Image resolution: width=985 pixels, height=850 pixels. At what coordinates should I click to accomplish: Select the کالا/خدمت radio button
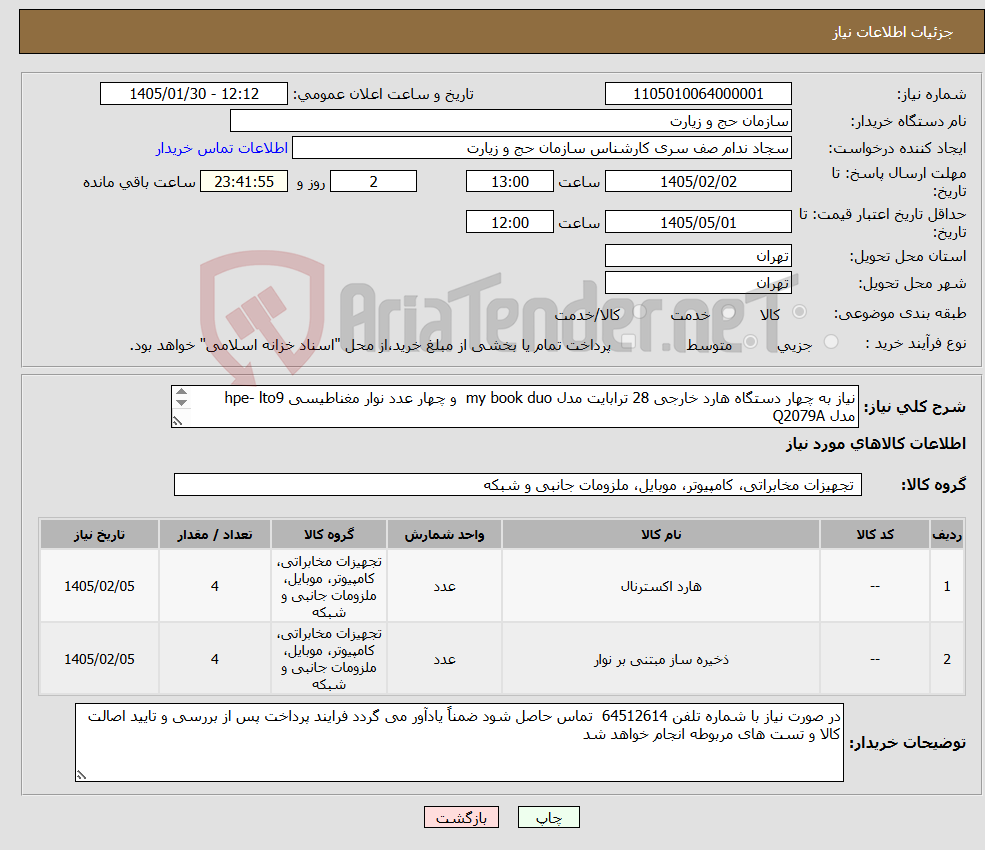click(639, 312)
